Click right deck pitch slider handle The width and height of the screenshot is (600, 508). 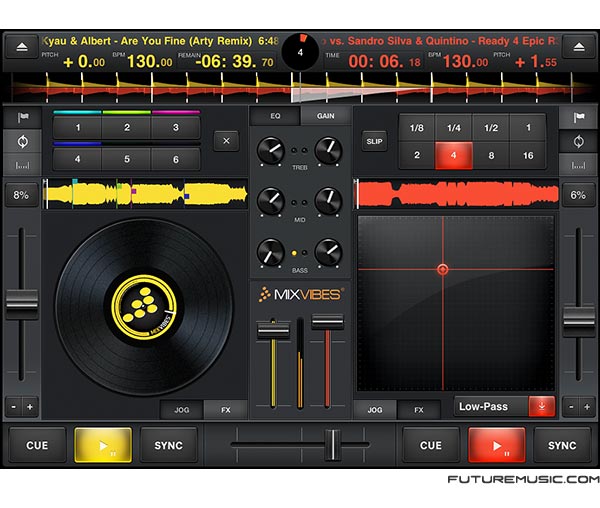coord(579,321)
